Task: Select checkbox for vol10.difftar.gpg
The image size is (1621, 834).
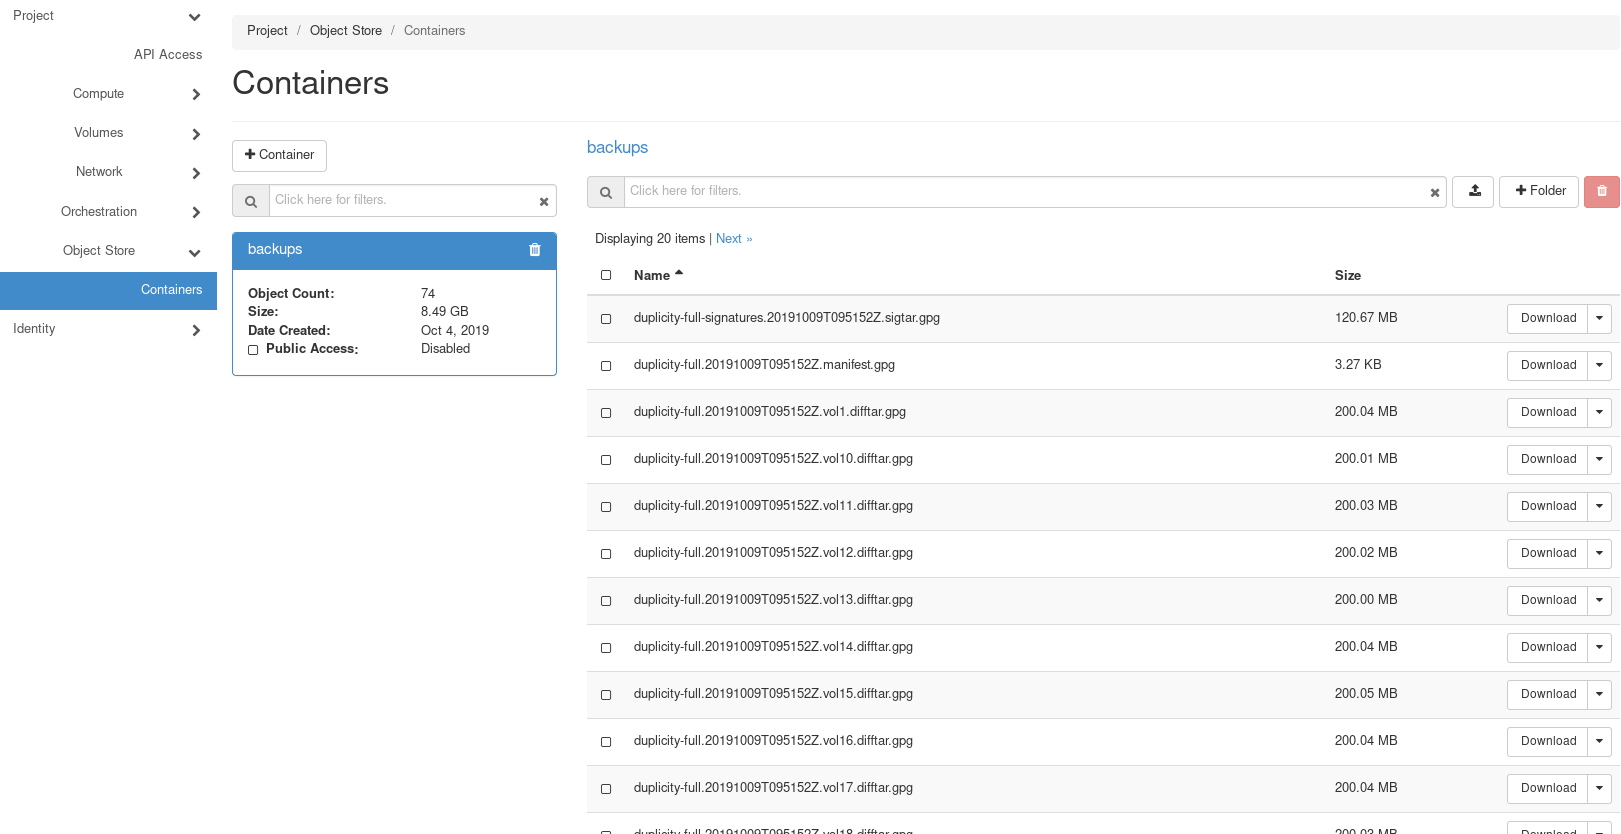Action: tap(606, 460)
